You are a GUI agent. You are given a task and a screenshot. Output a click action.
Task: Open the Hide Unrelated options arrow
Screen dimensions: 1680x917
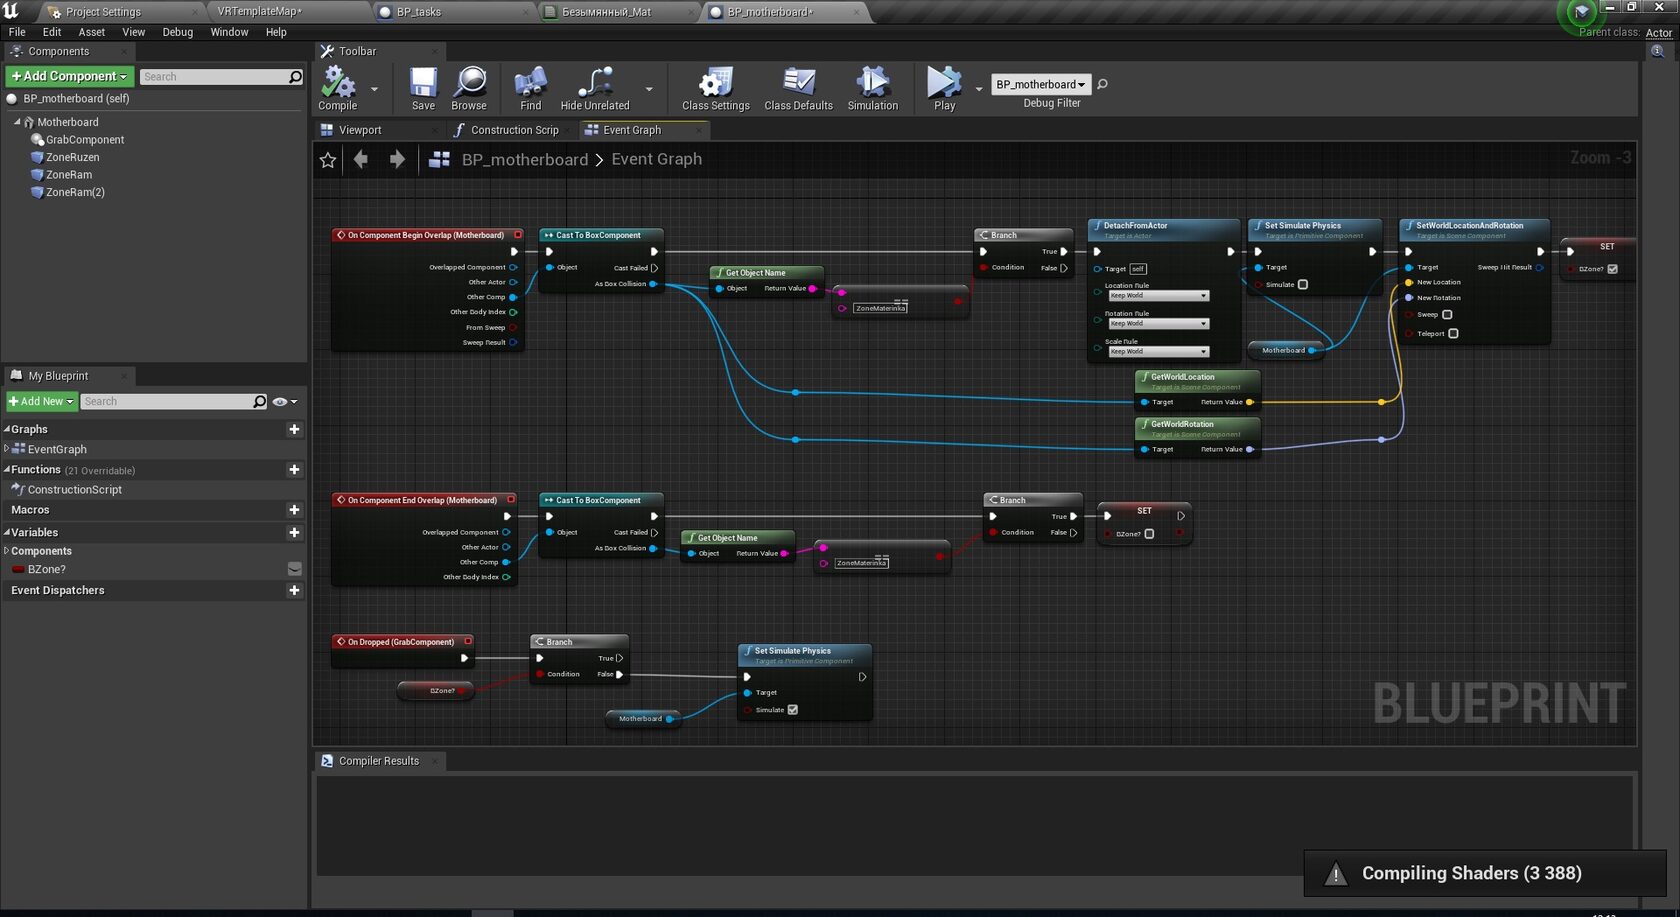(x=649, y=89)
